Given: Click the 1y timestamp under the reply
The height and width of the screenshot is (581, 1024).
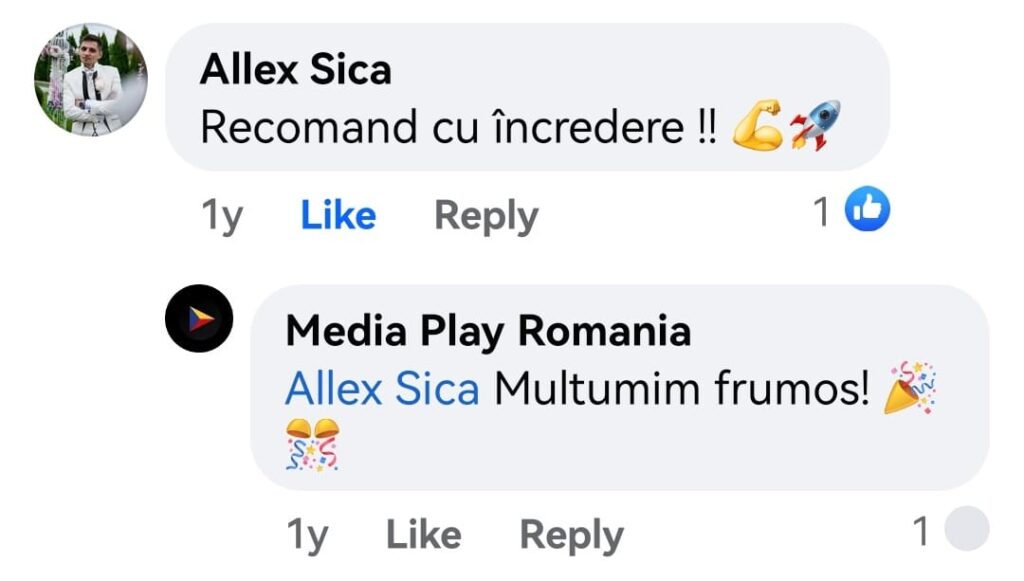Looking at the screenshot, I should pyautogui.click(x=307, y=536).
